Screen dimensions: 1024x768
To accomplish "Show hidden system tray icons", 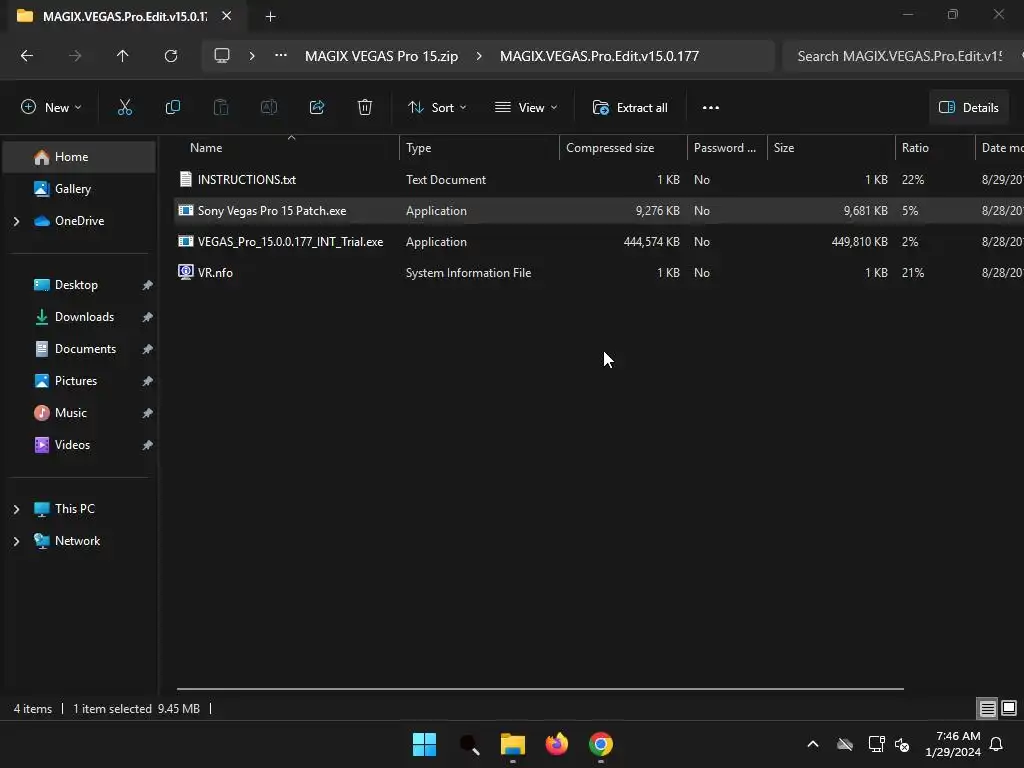I will [x=813, y=744].
